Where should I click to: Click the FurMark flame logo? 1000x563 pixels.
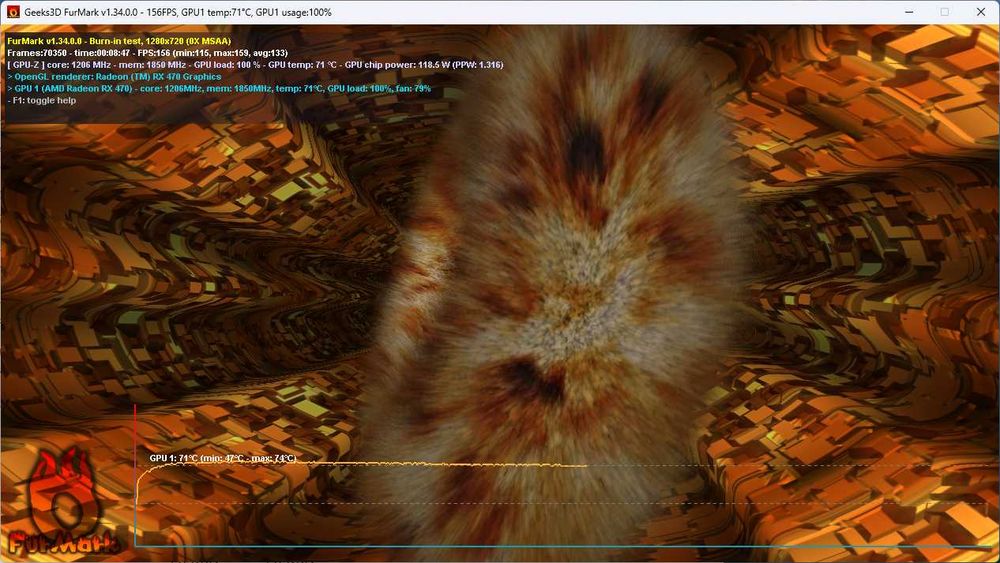pos(62,501)
